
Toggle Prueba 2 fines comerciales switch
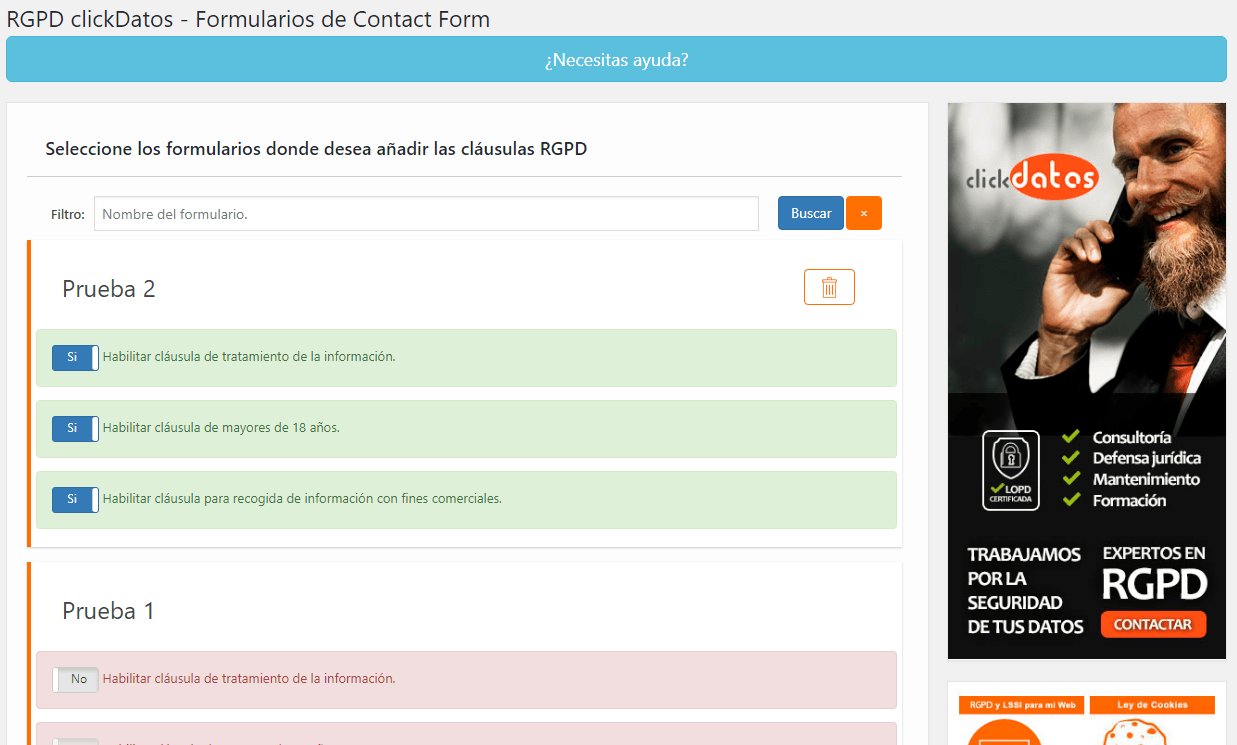click(x=75, y=500)
